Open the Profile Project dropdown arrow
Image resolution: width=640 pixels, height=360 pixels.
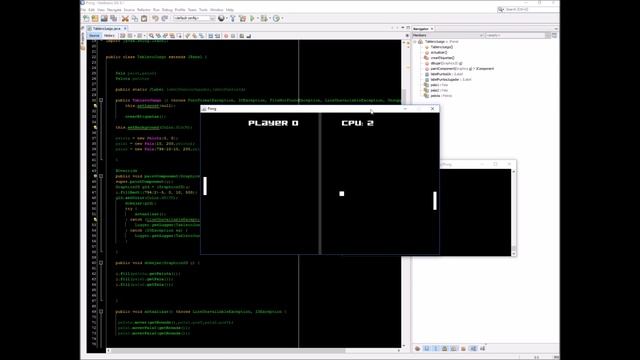click(x=282, y=18)
